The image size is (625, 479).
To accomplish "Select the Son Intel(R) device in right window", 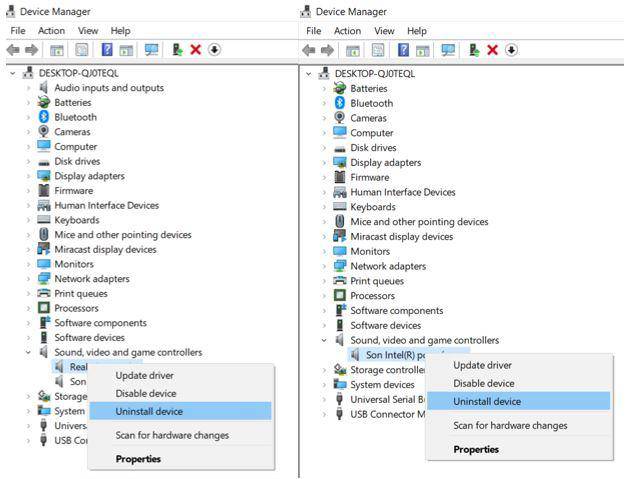I will tap(400, 355).
